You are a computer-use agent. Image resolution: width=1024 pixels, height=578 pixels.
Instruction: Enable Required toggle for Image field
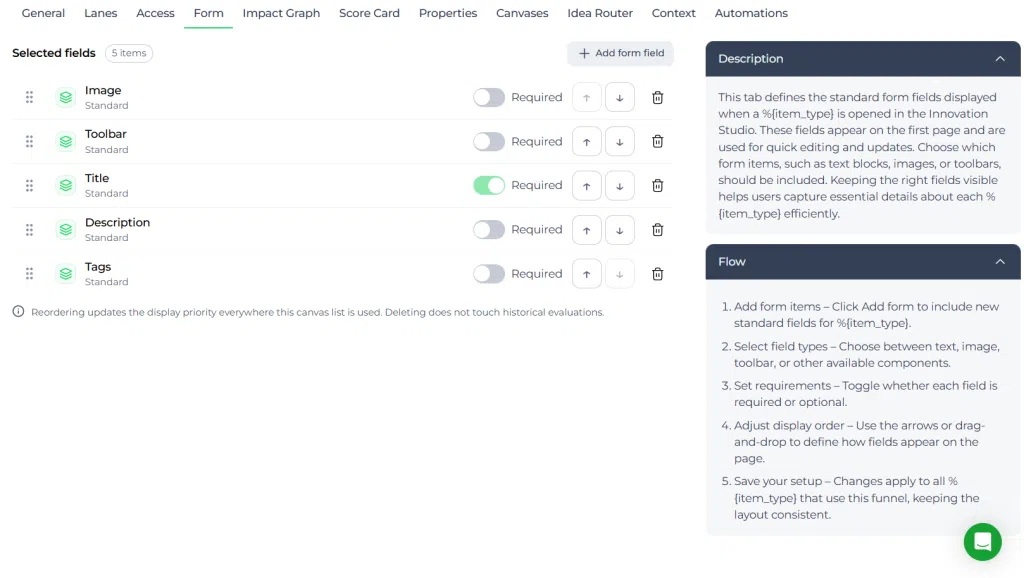489,97
